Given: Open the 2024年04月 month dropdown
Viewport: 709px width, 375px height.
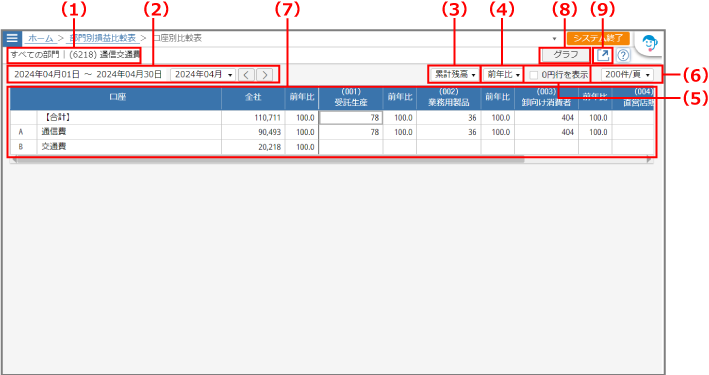Looking at the screenshot, I should tap(203, 75).
